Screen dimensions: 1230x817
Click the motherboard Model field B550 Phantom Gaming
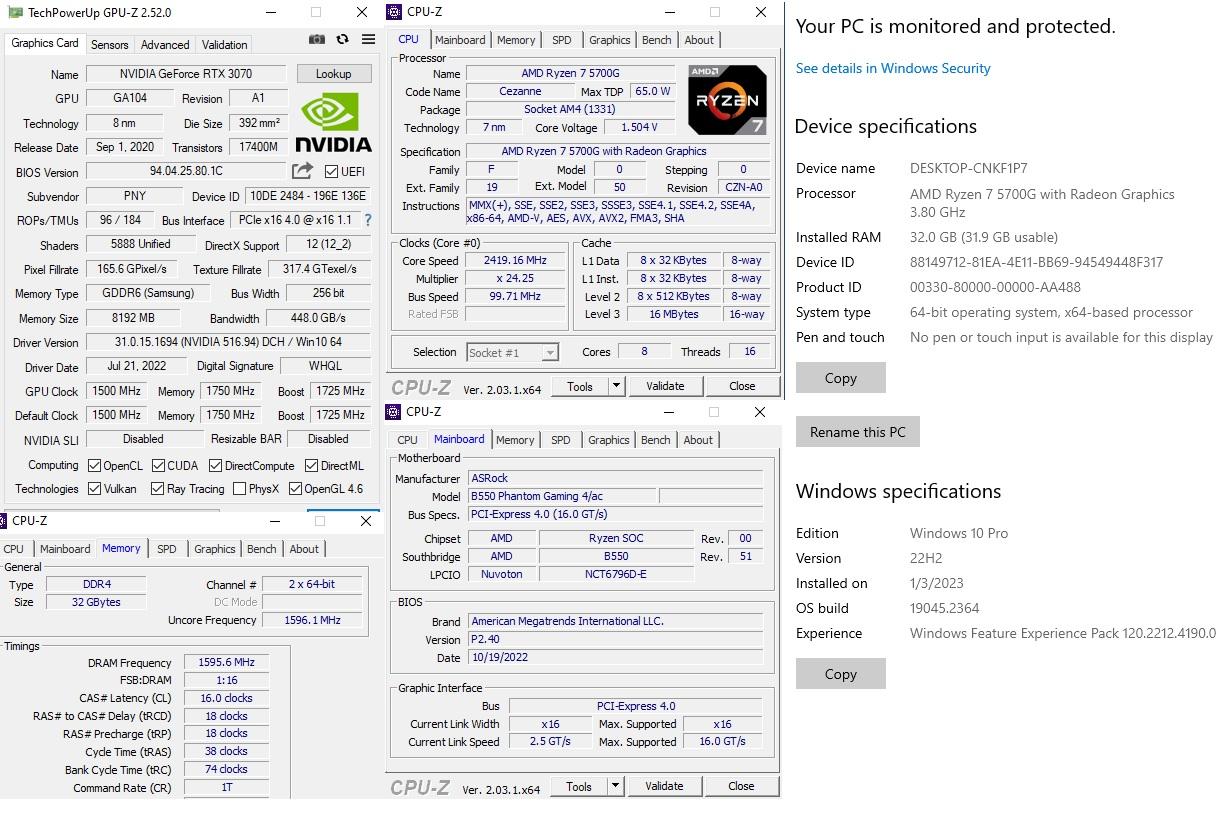[x=563, y=496]
